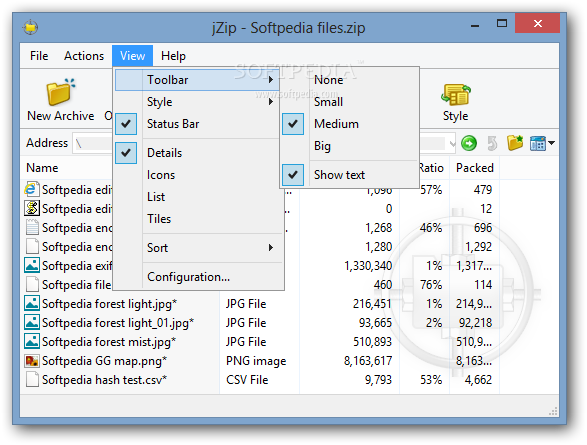Select the Details view option

pyautogui.click(x=197, y=153)
